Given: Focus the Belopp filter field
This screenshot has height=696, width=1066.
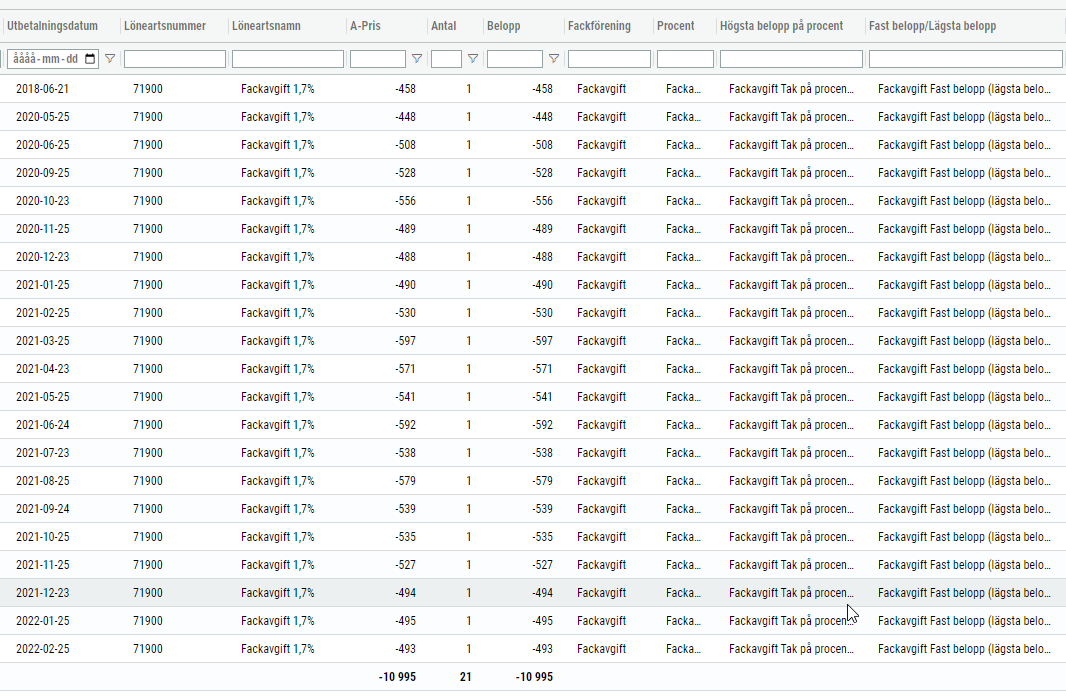Looking at the screenshot, I should [x=515, y=59].
